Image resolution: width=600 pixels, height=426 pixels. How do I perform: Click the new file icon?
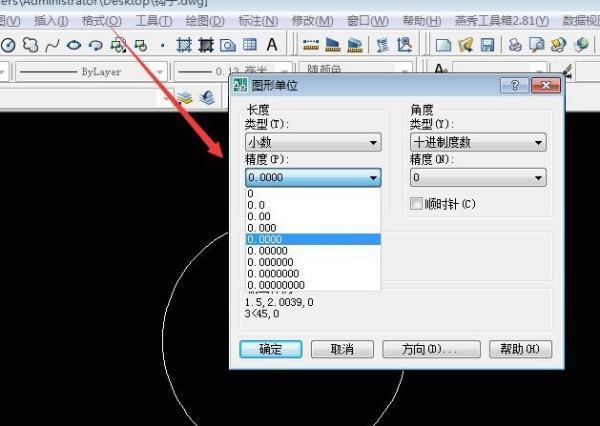click(444, 45)
